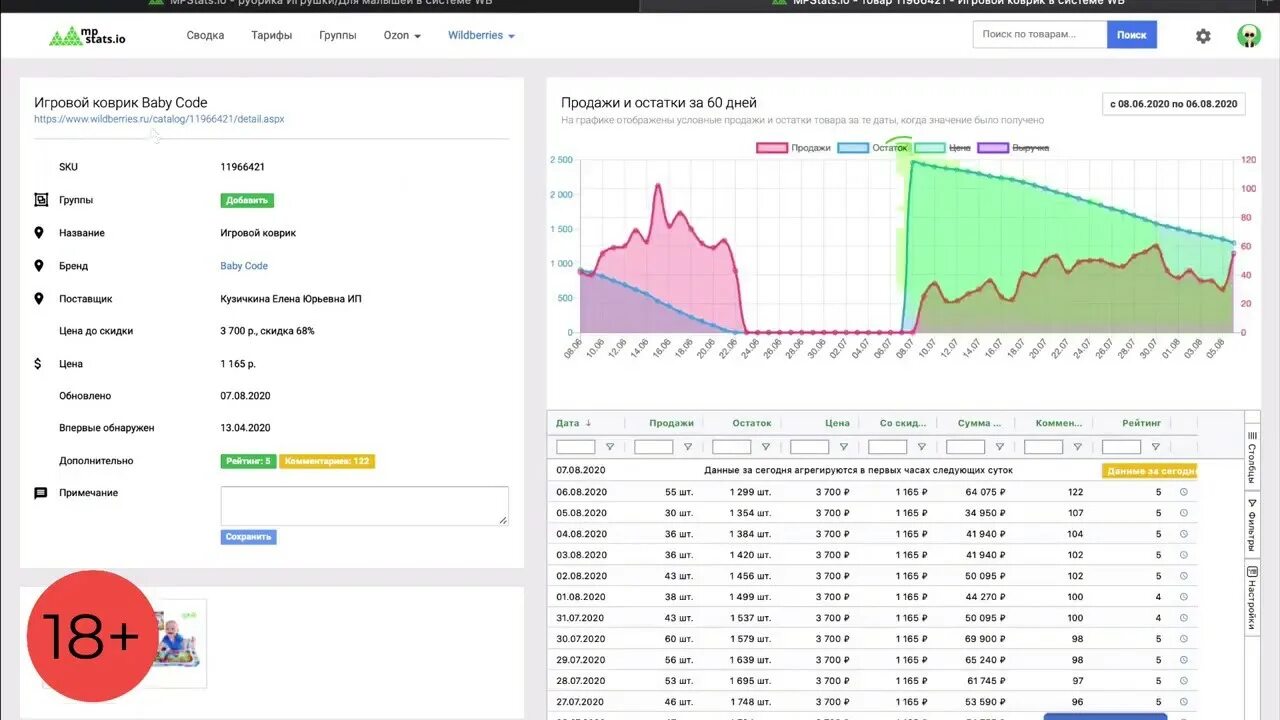Open the Сводка nav item
The image size is (1280, 720).
tap(205, 36)
